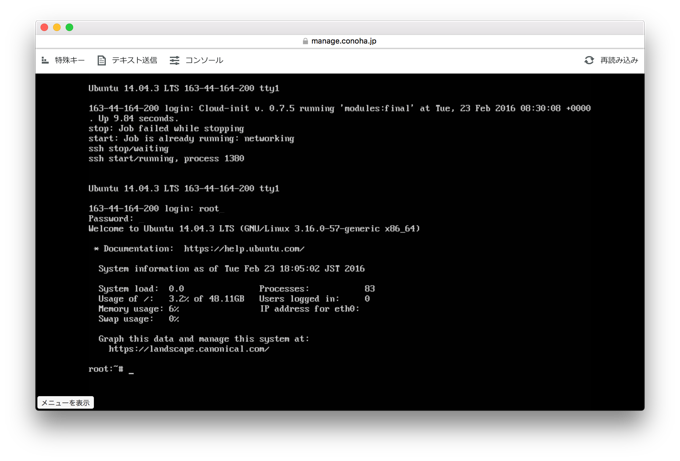Screen dimensions: 680x461
Task: Click the 'stop: Job failed while stopping' line
Action: (x=166, y=128)
